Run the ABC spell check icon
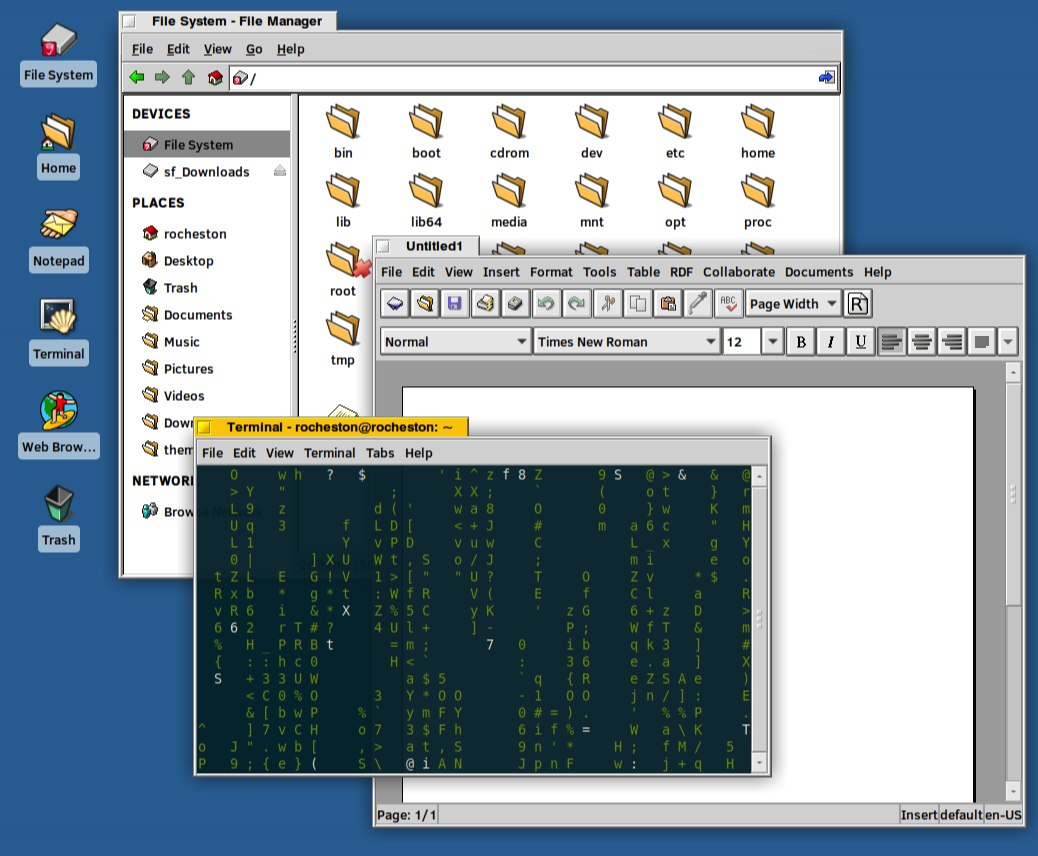Image resolution: width=1038 pixels, height=856 pixels. (728, 304)
